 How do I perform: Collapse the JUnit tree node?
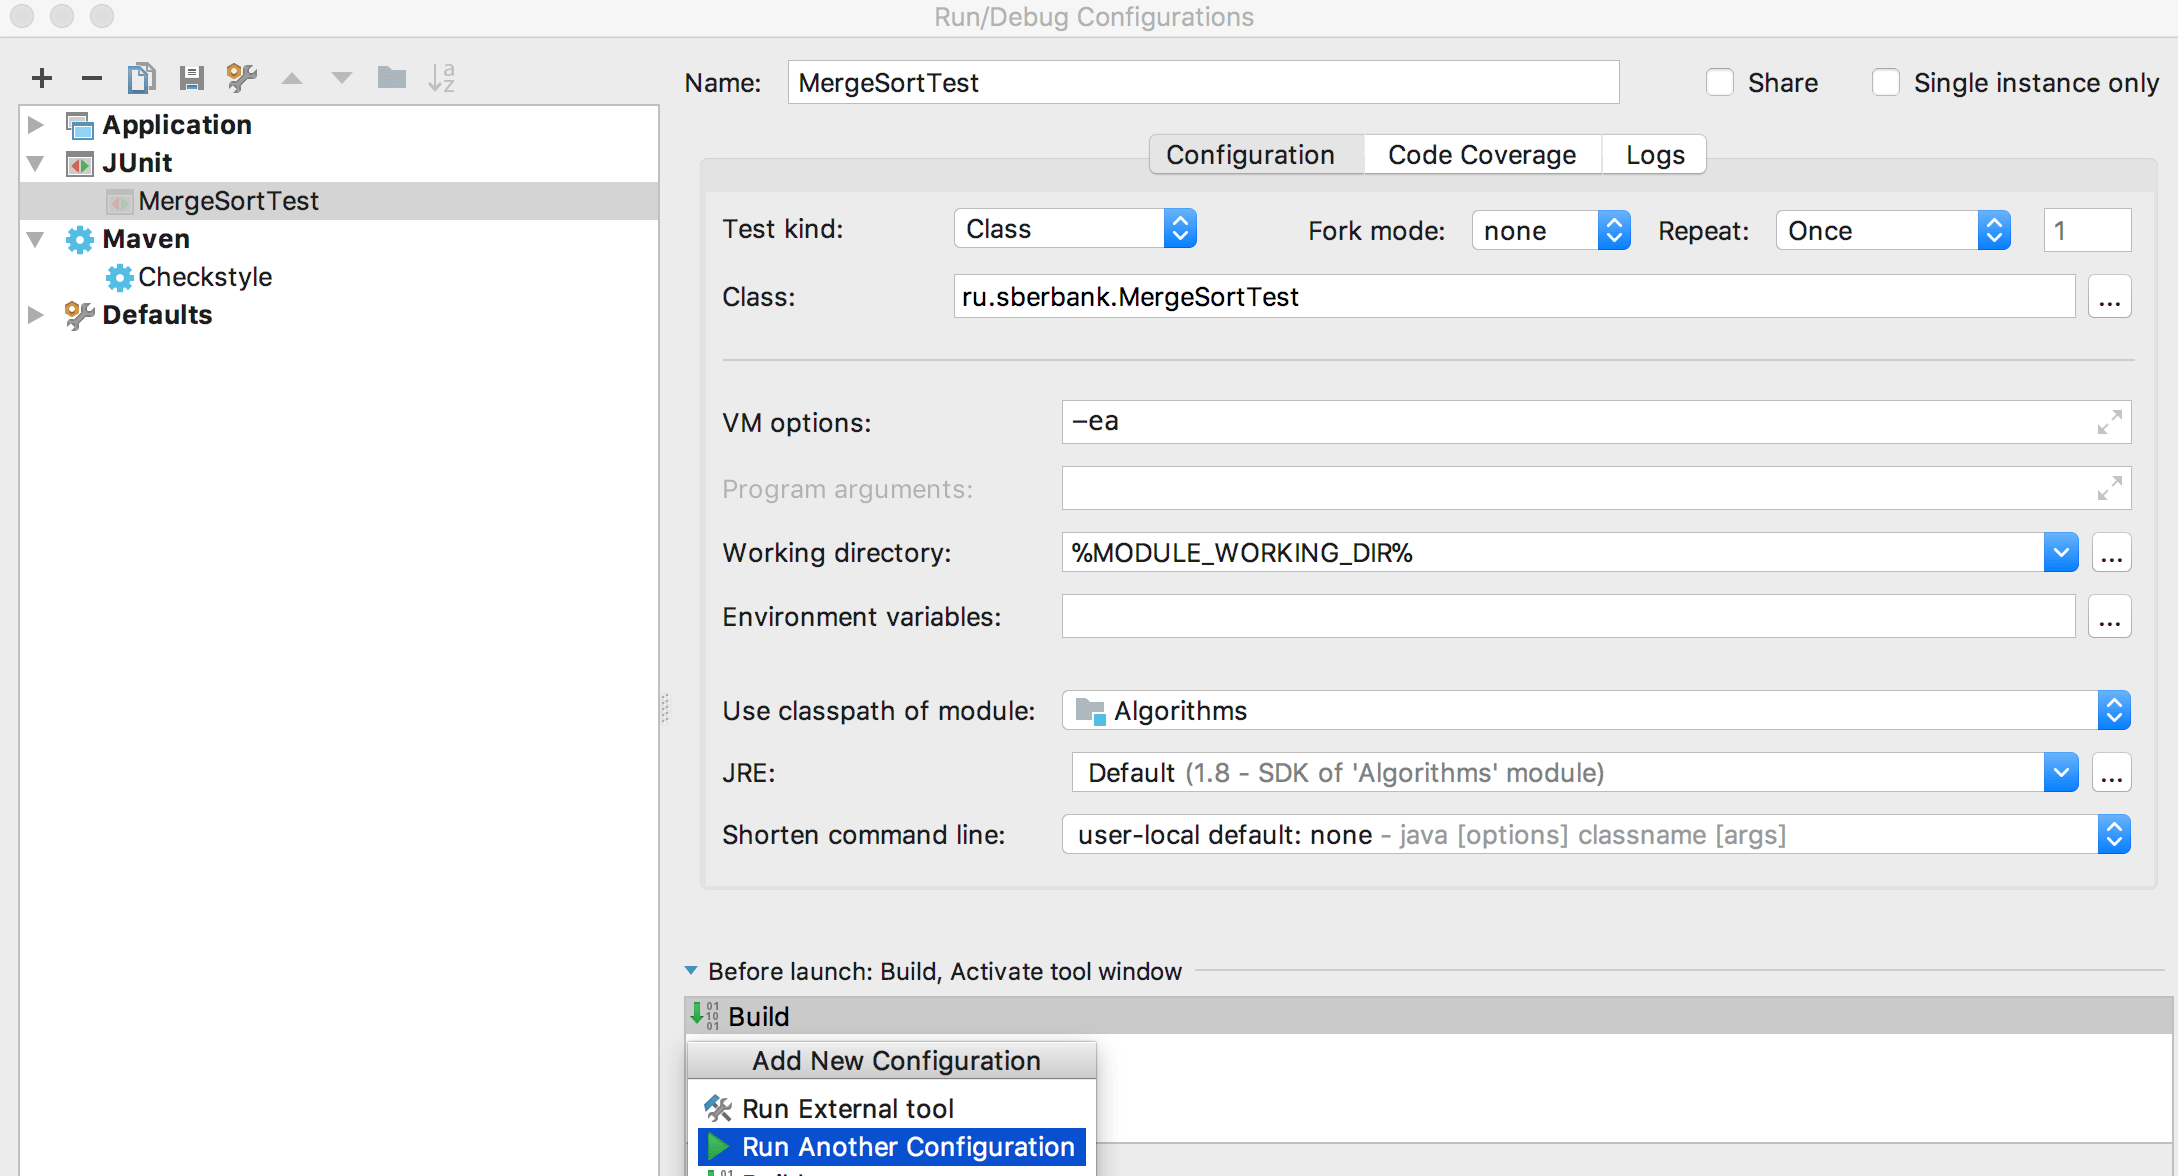[x=36, y=163]
